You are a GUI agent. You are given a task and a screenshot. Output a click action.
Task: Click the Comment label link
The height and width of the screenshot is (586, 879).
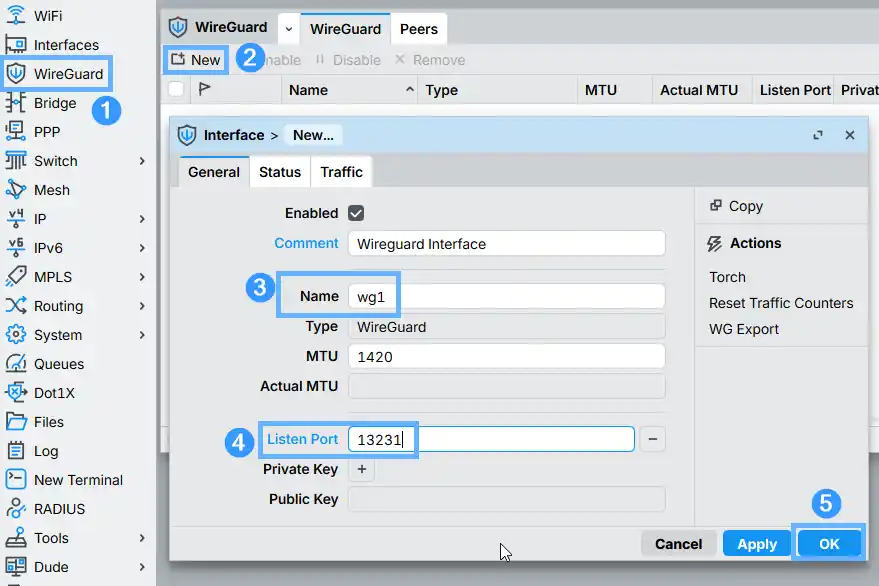coord(306,243)
